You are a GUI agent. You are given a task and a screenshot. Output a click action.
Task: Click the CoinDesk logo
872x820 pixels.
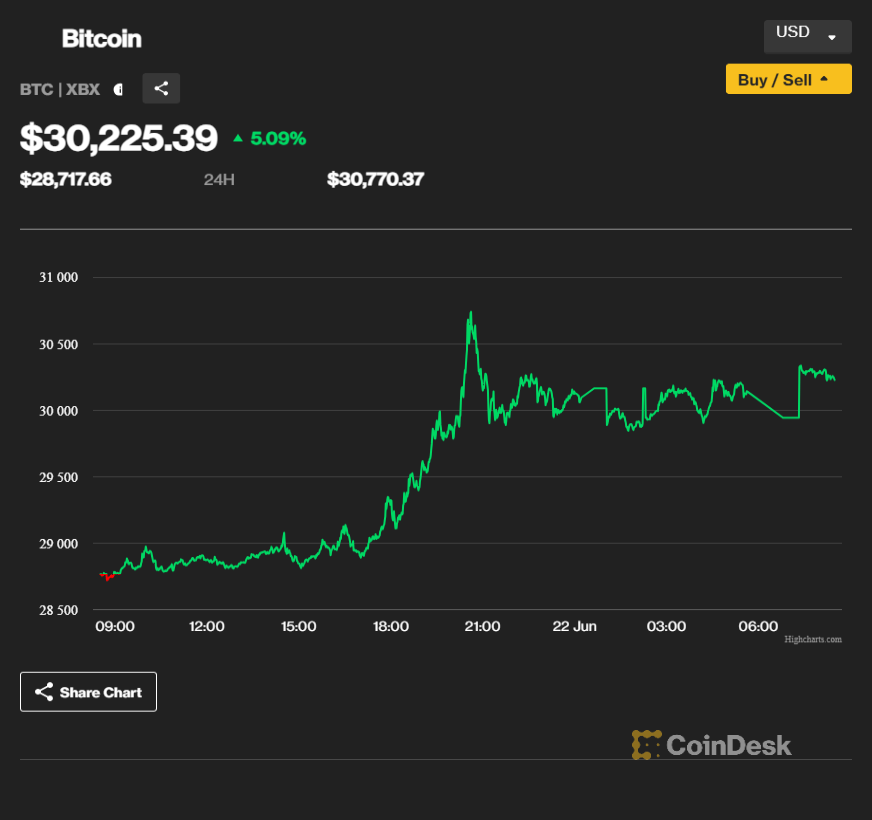coord(711,745)
